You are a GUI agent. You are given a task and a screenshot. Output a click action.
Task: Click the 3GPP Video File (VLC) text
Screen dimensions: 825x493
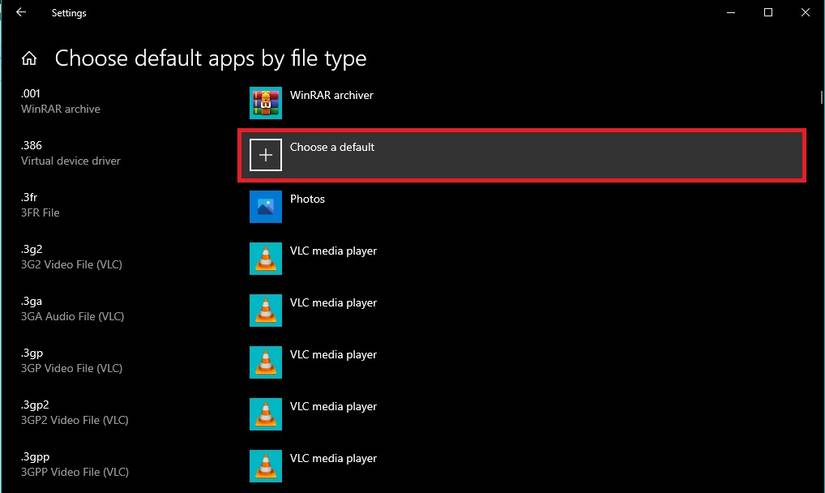(75, 472)
